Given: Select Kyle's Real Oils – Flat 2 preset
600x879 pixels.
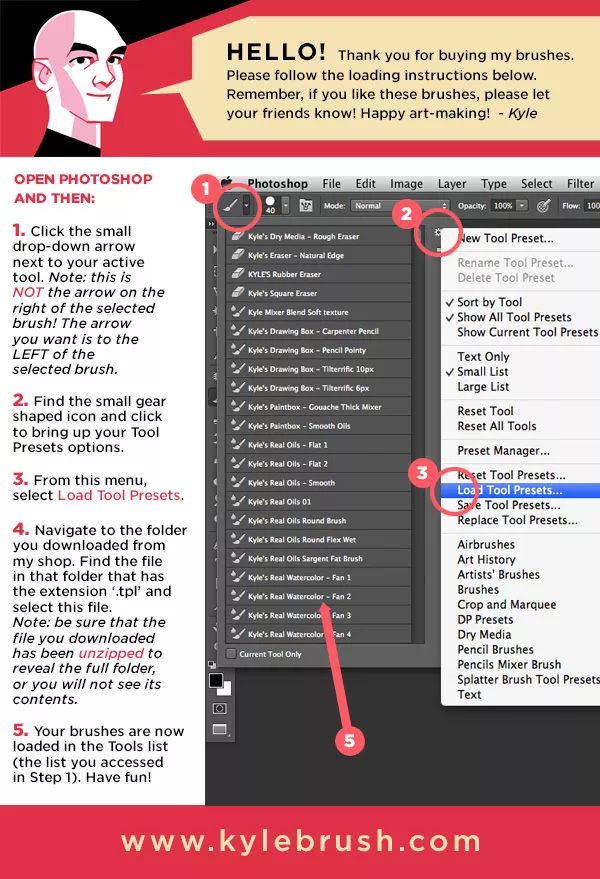Looking at the screenshot, I should point(319,464).
